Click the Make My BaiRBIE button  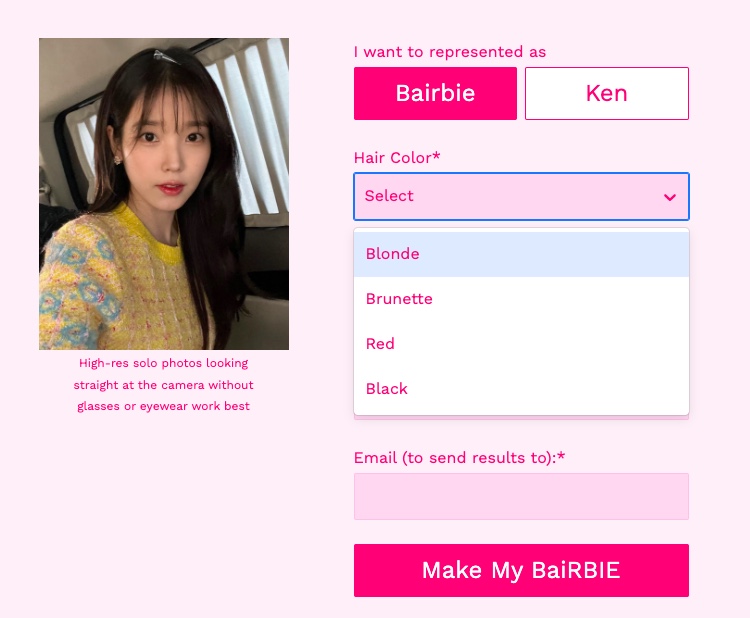[x=521, y=570]
